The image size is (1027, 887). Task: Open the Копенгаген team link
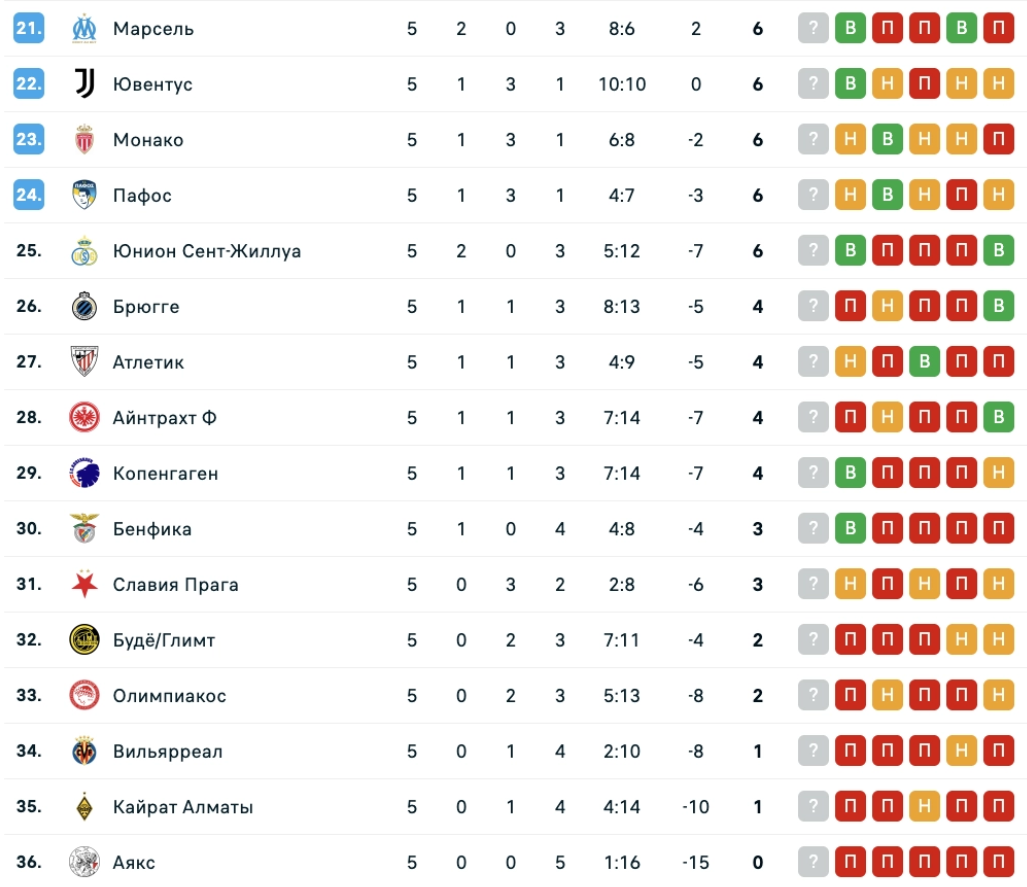(x=165, y=473)
